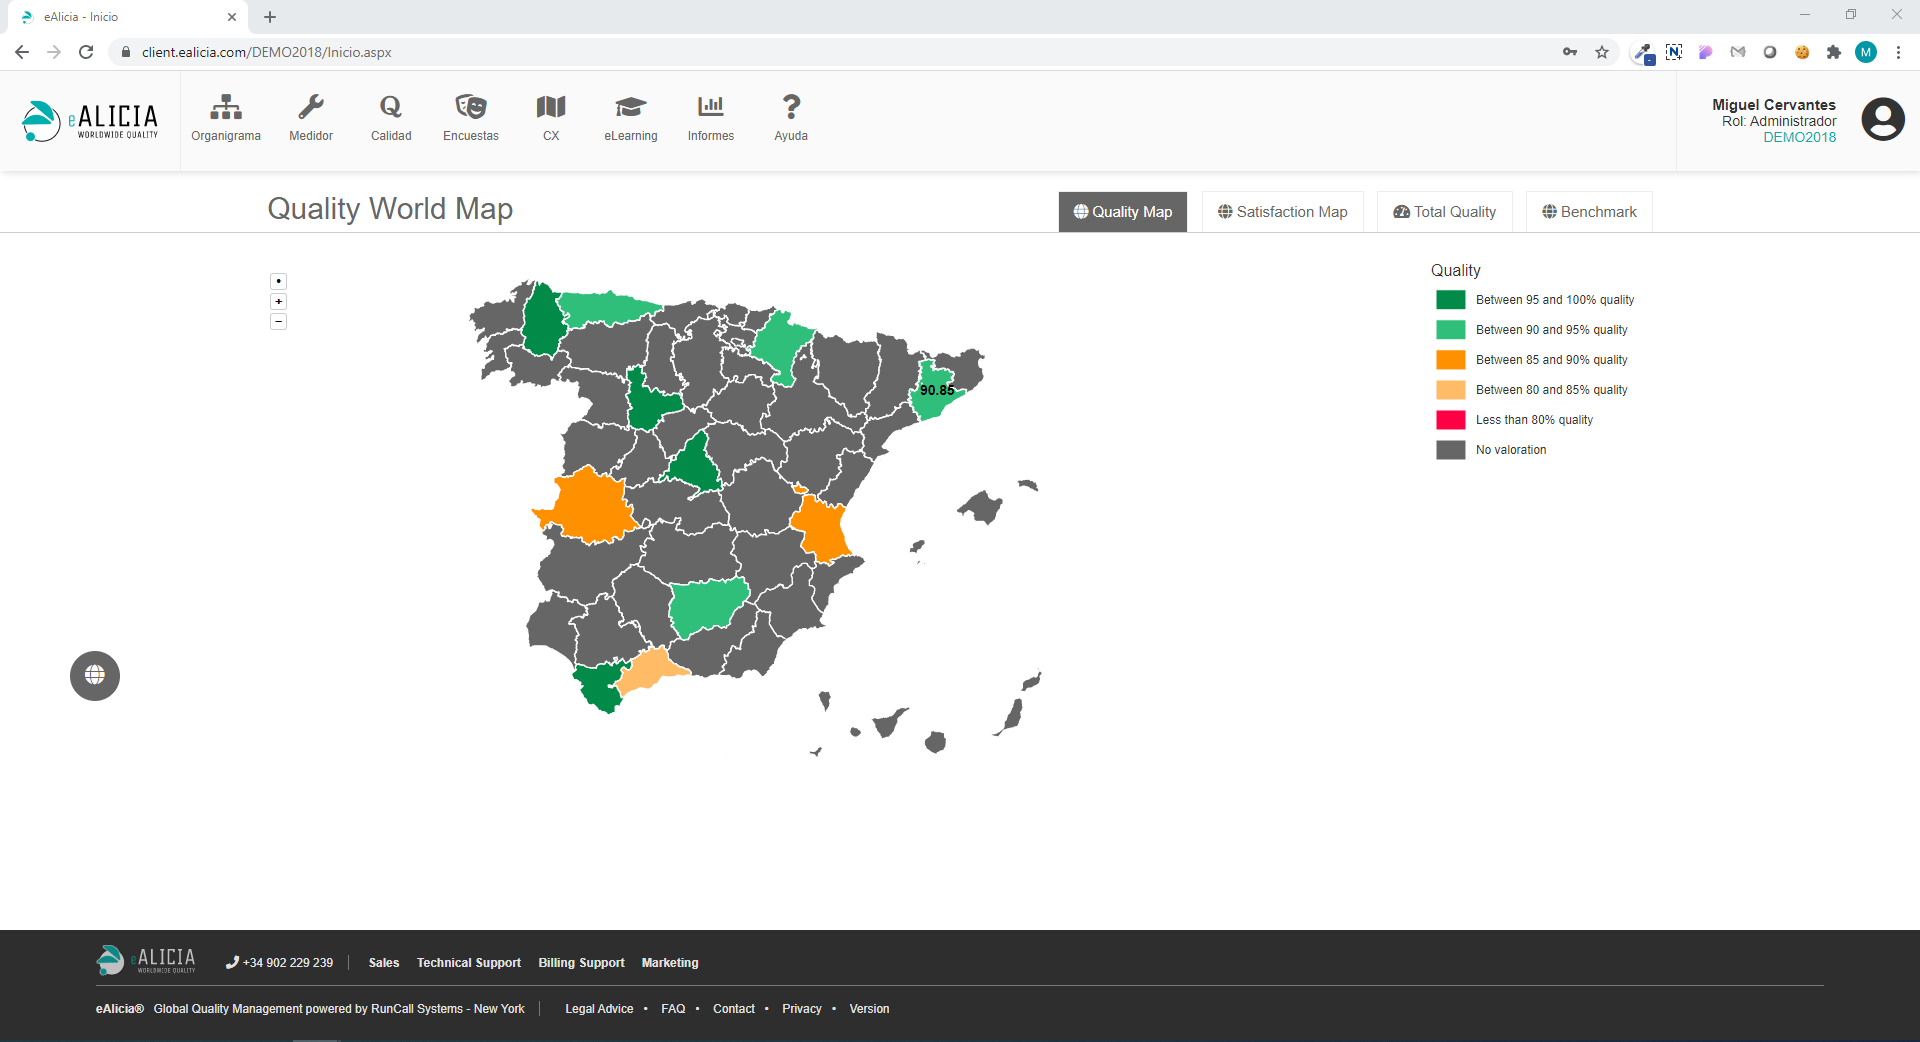Switch to the Total Quality tab
Image resolution: width=1920 pixels, height=1042 pixels.
[x=1444, y=212]
